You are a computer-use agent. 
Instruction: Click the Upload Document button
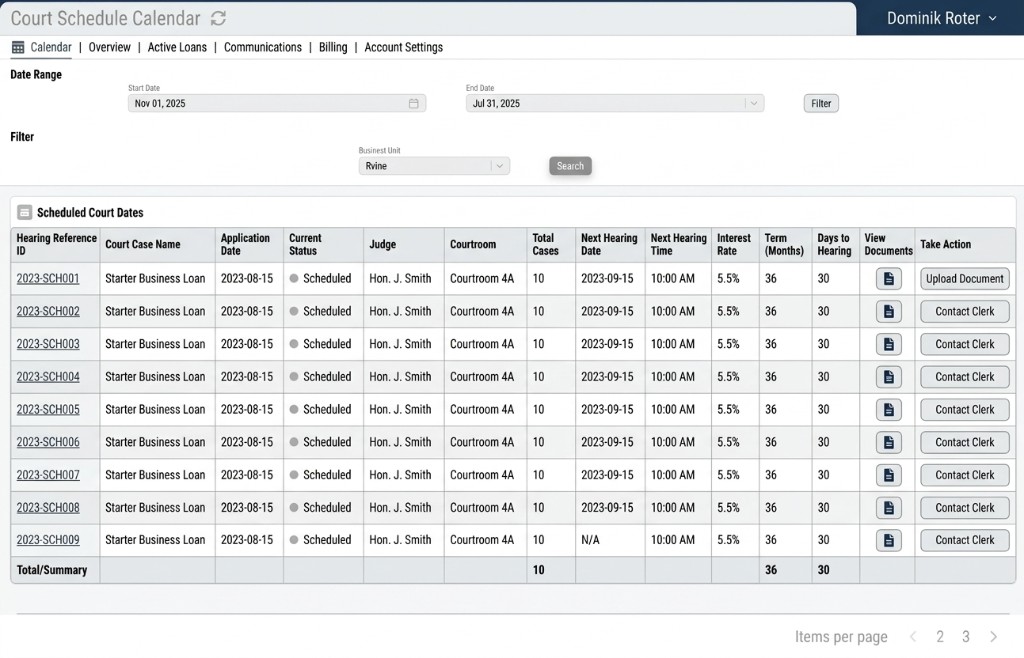pyautogui.click(x=965, y=279)
